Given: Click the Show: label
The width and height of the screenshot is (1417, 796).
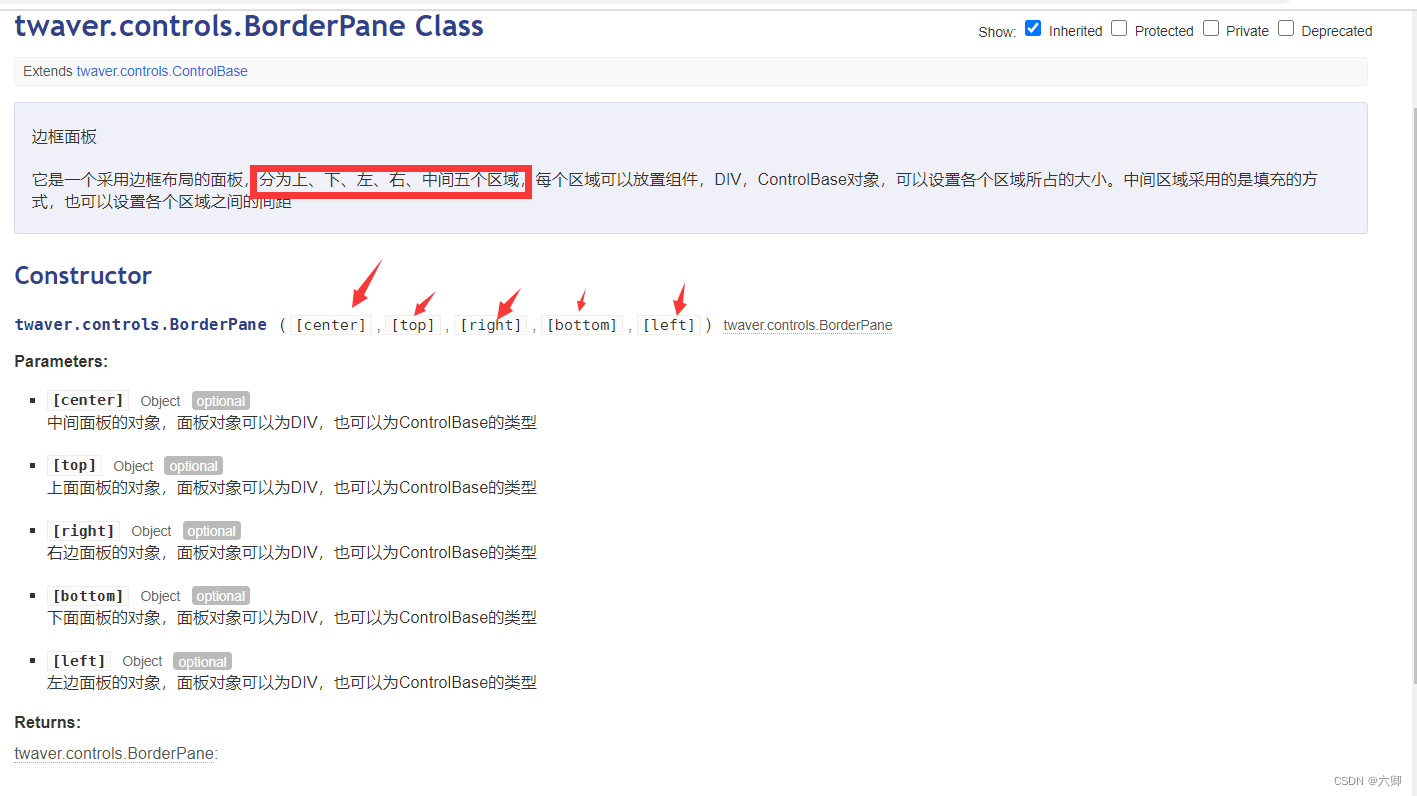Looking at the screenshot, I should click(997, 32).
